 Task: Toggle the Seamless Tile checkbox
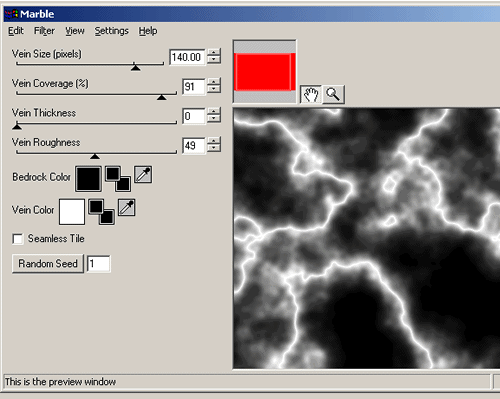tap(17, 239)
